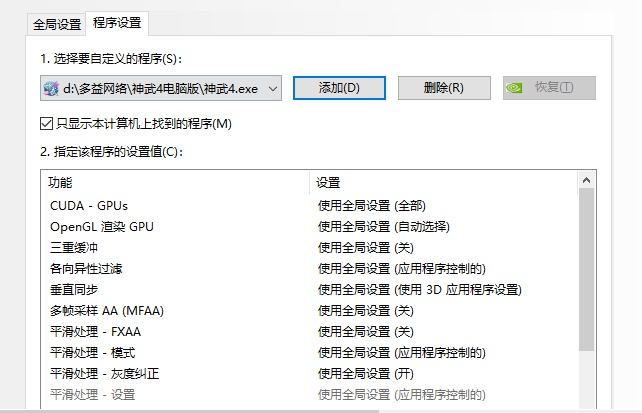
Task: Click the scroll up arrow of settings list
Action: 586,181
